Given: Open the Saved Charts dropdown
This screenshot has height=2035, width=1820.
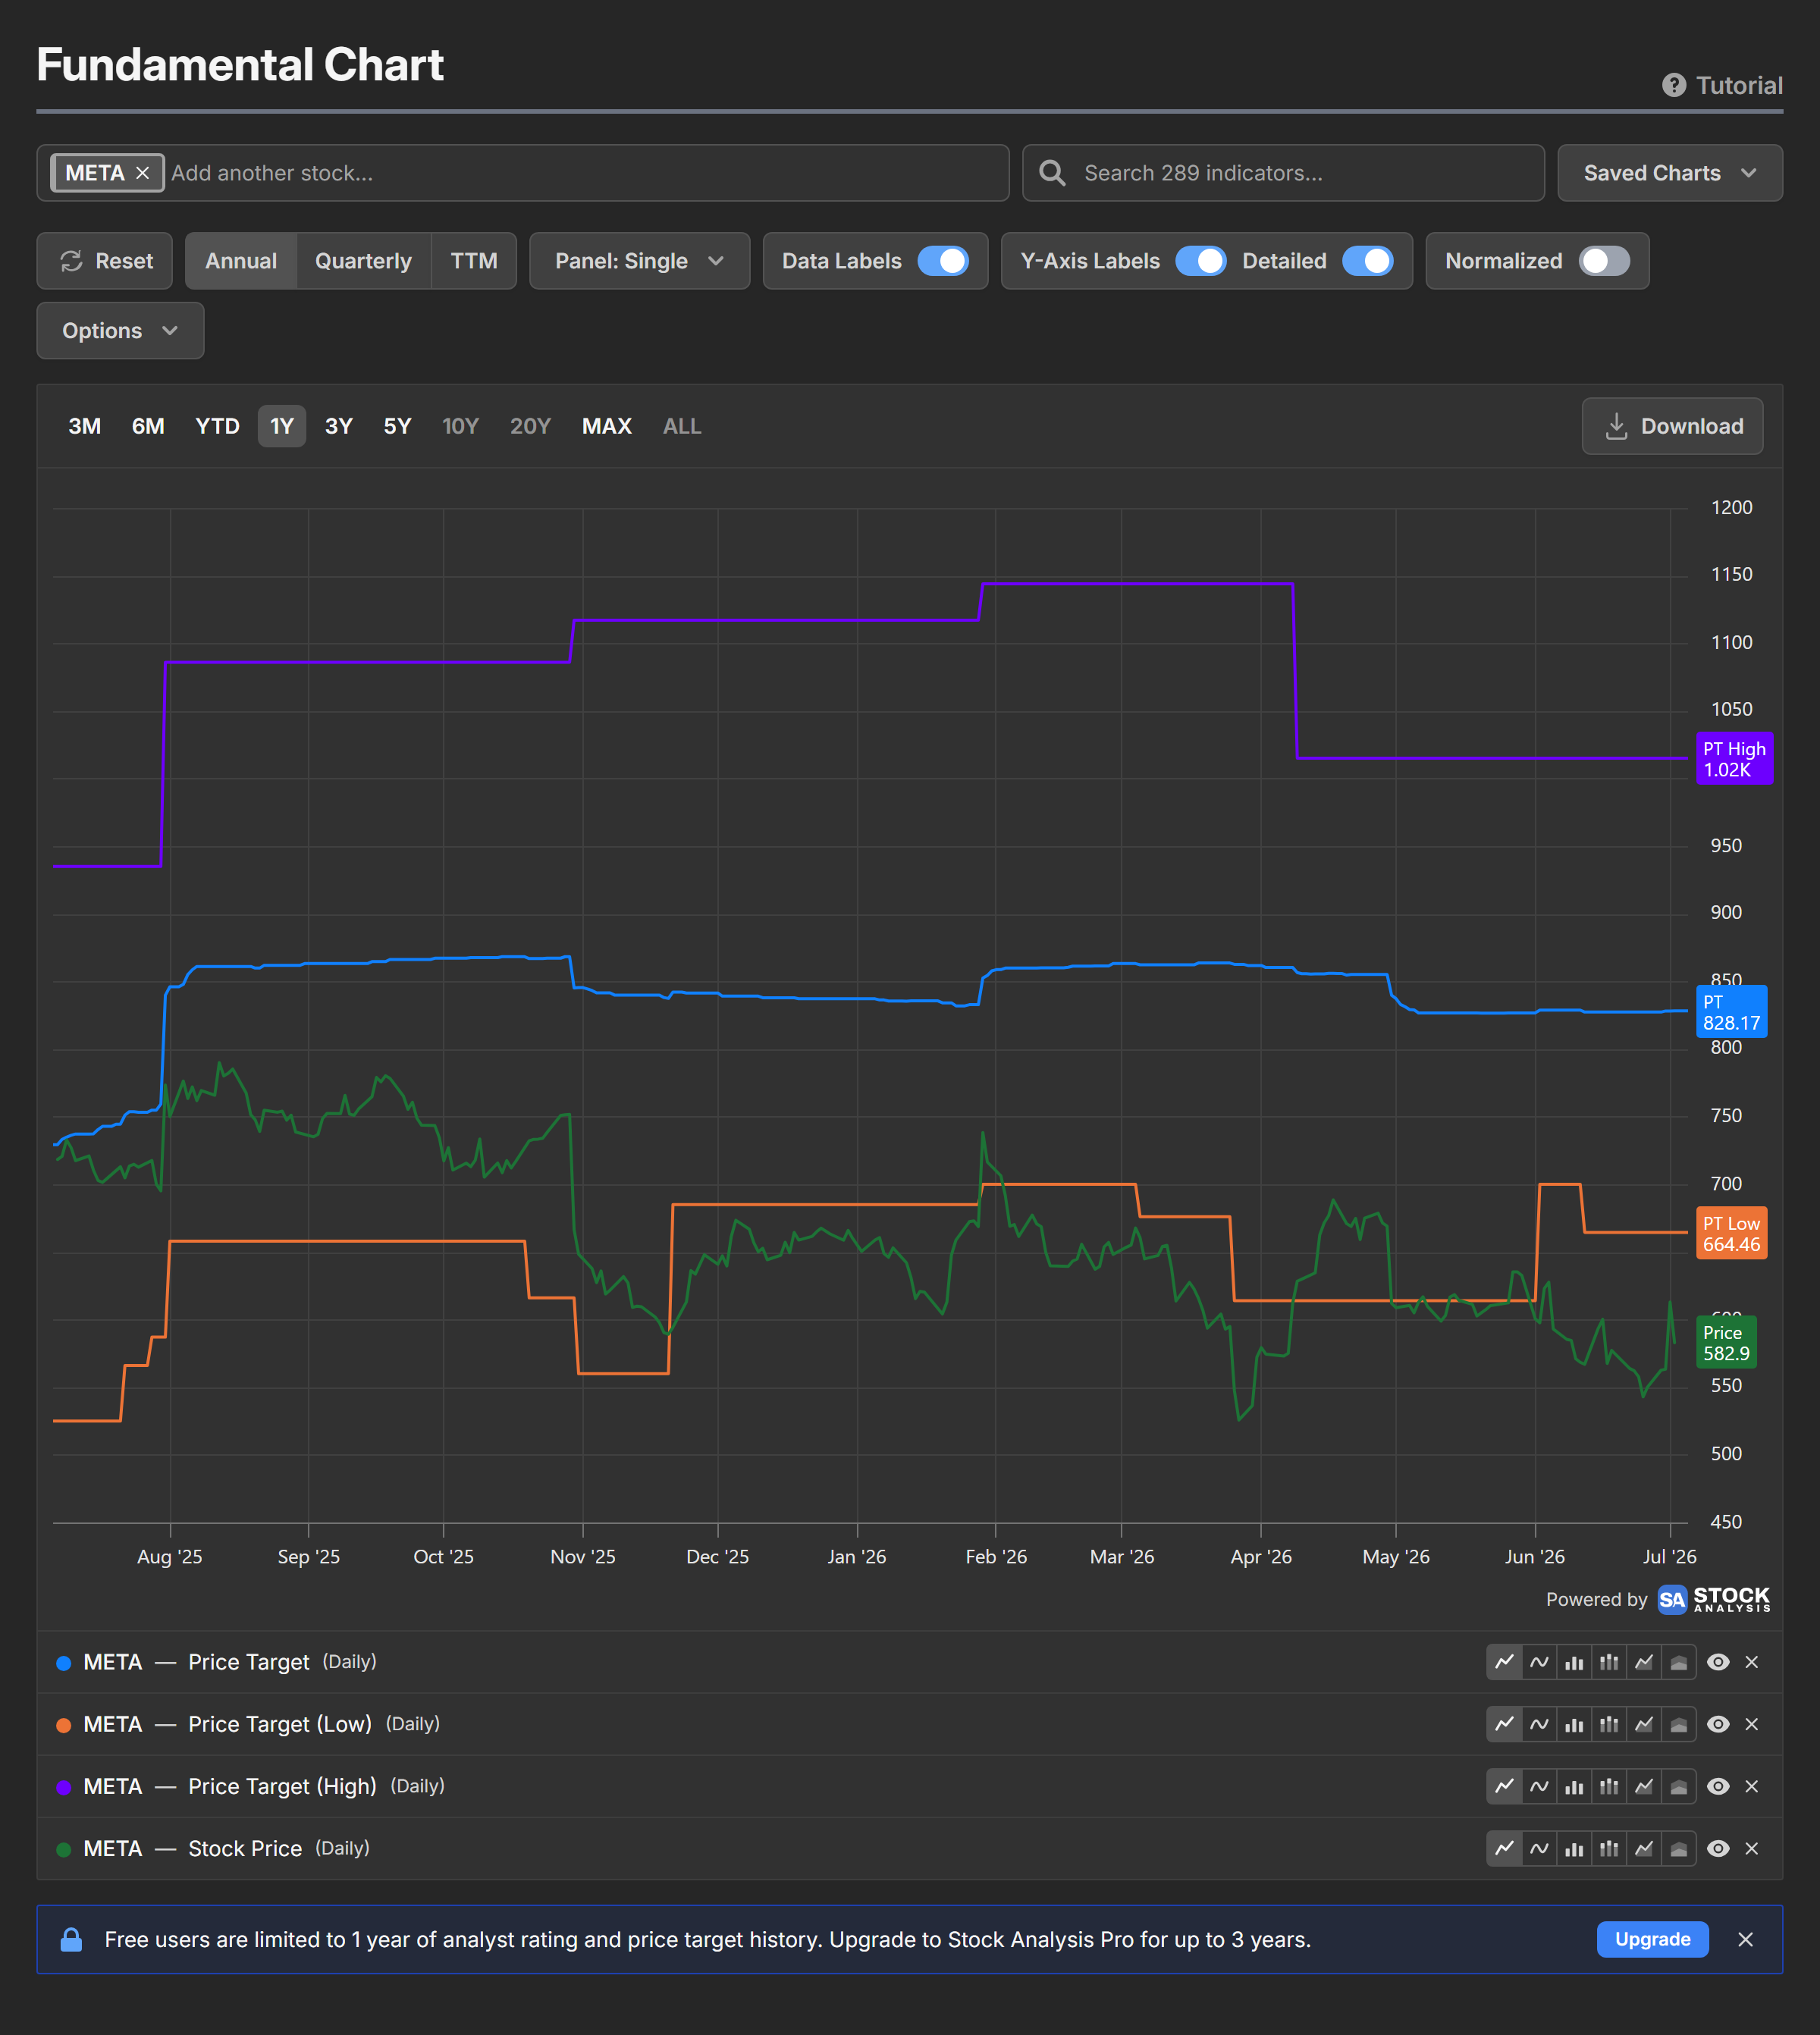Looking at the screenshot, I should 1669,173.
